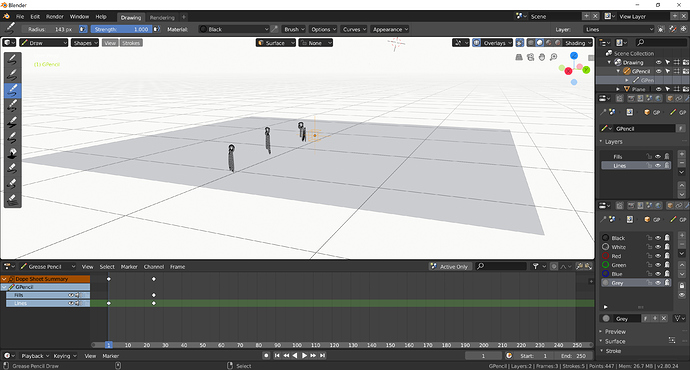This screenshot has width=690, height=370.
Task: Select the first draw brush tool in toolbar
Action: [12, 60]
